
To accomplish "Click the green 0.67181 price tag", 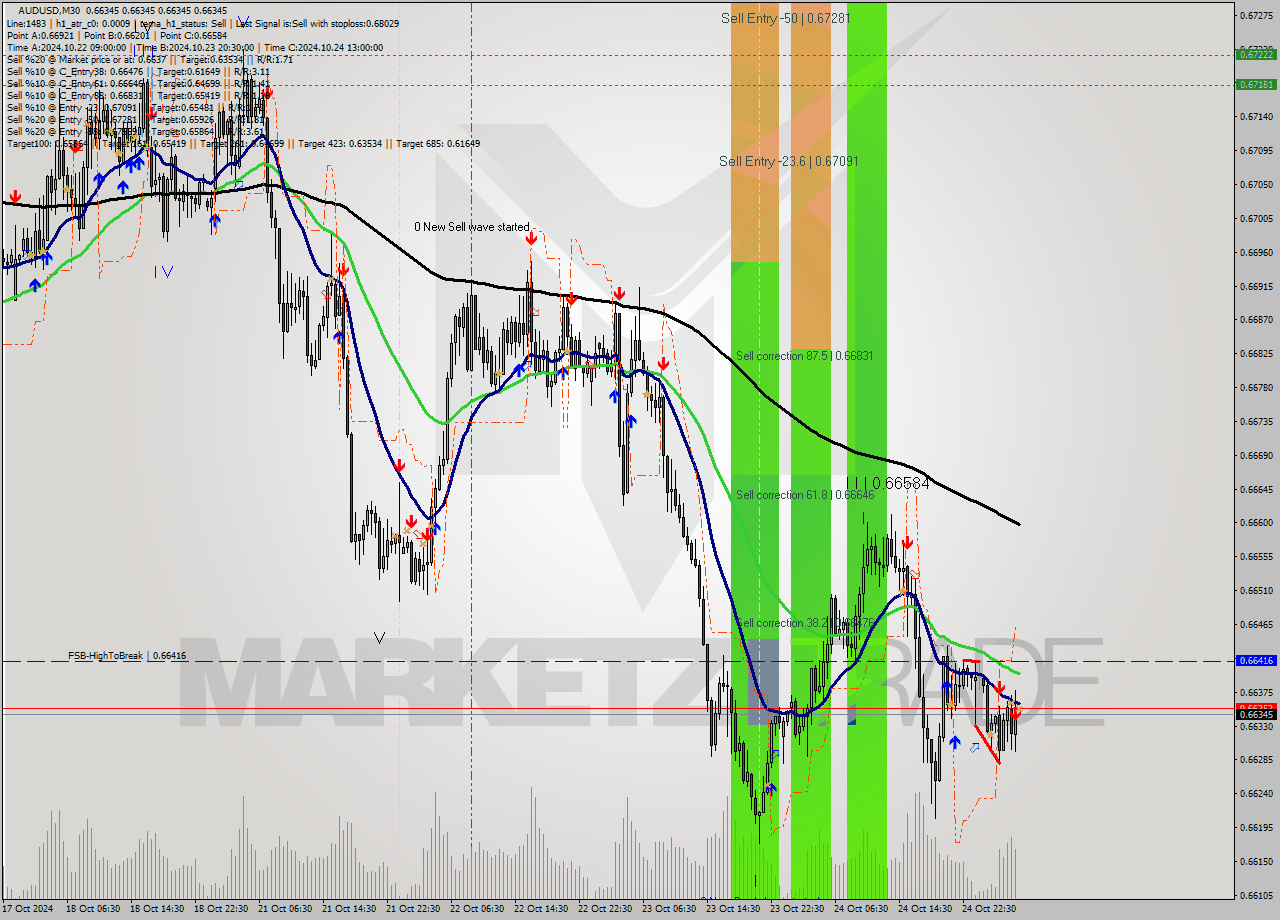I will pos(1256,85).
